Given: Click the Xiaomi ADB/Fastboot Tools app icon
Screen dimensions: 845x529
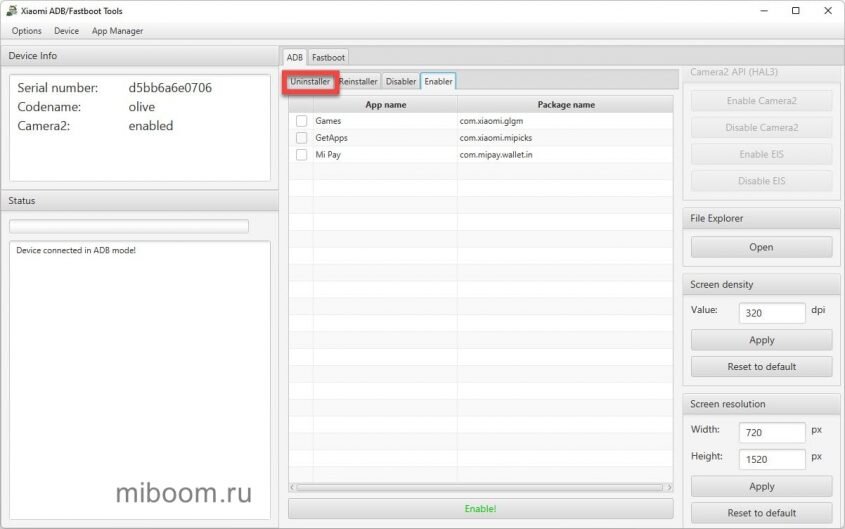Looking at the screenshot, I should (11, 11).
